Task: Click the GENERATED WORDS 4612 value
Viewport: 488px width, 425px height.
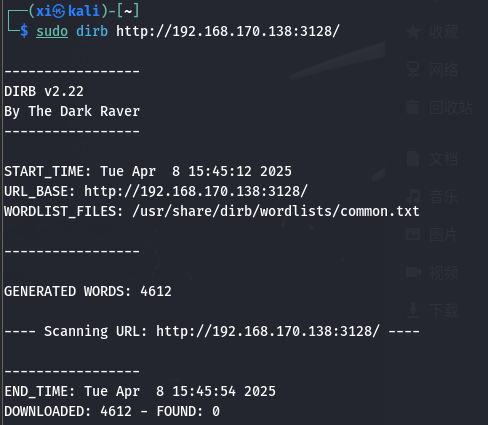Action: [x=156, y=291]
